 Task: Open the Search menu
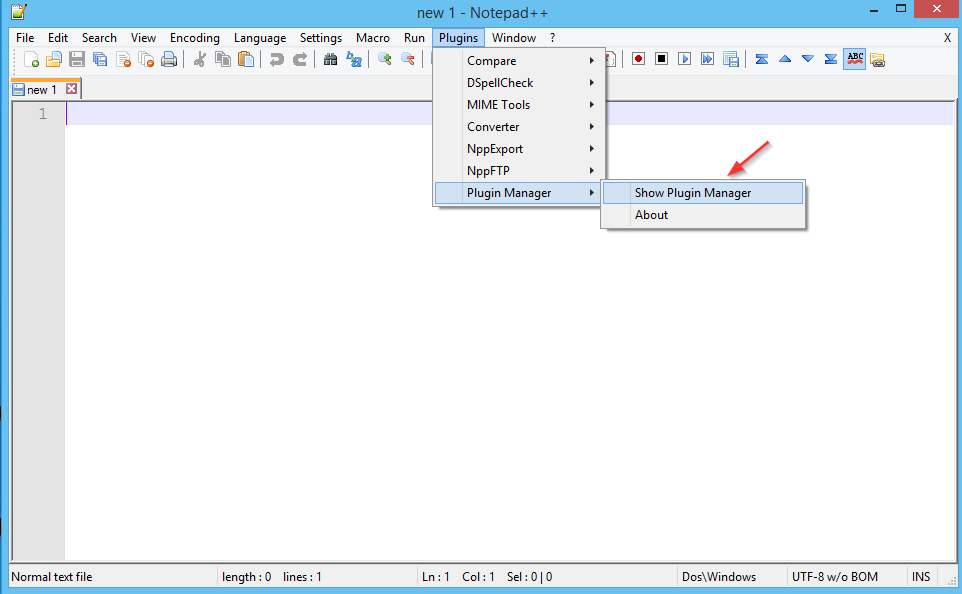pyautogui.click(x=99, y=38)
